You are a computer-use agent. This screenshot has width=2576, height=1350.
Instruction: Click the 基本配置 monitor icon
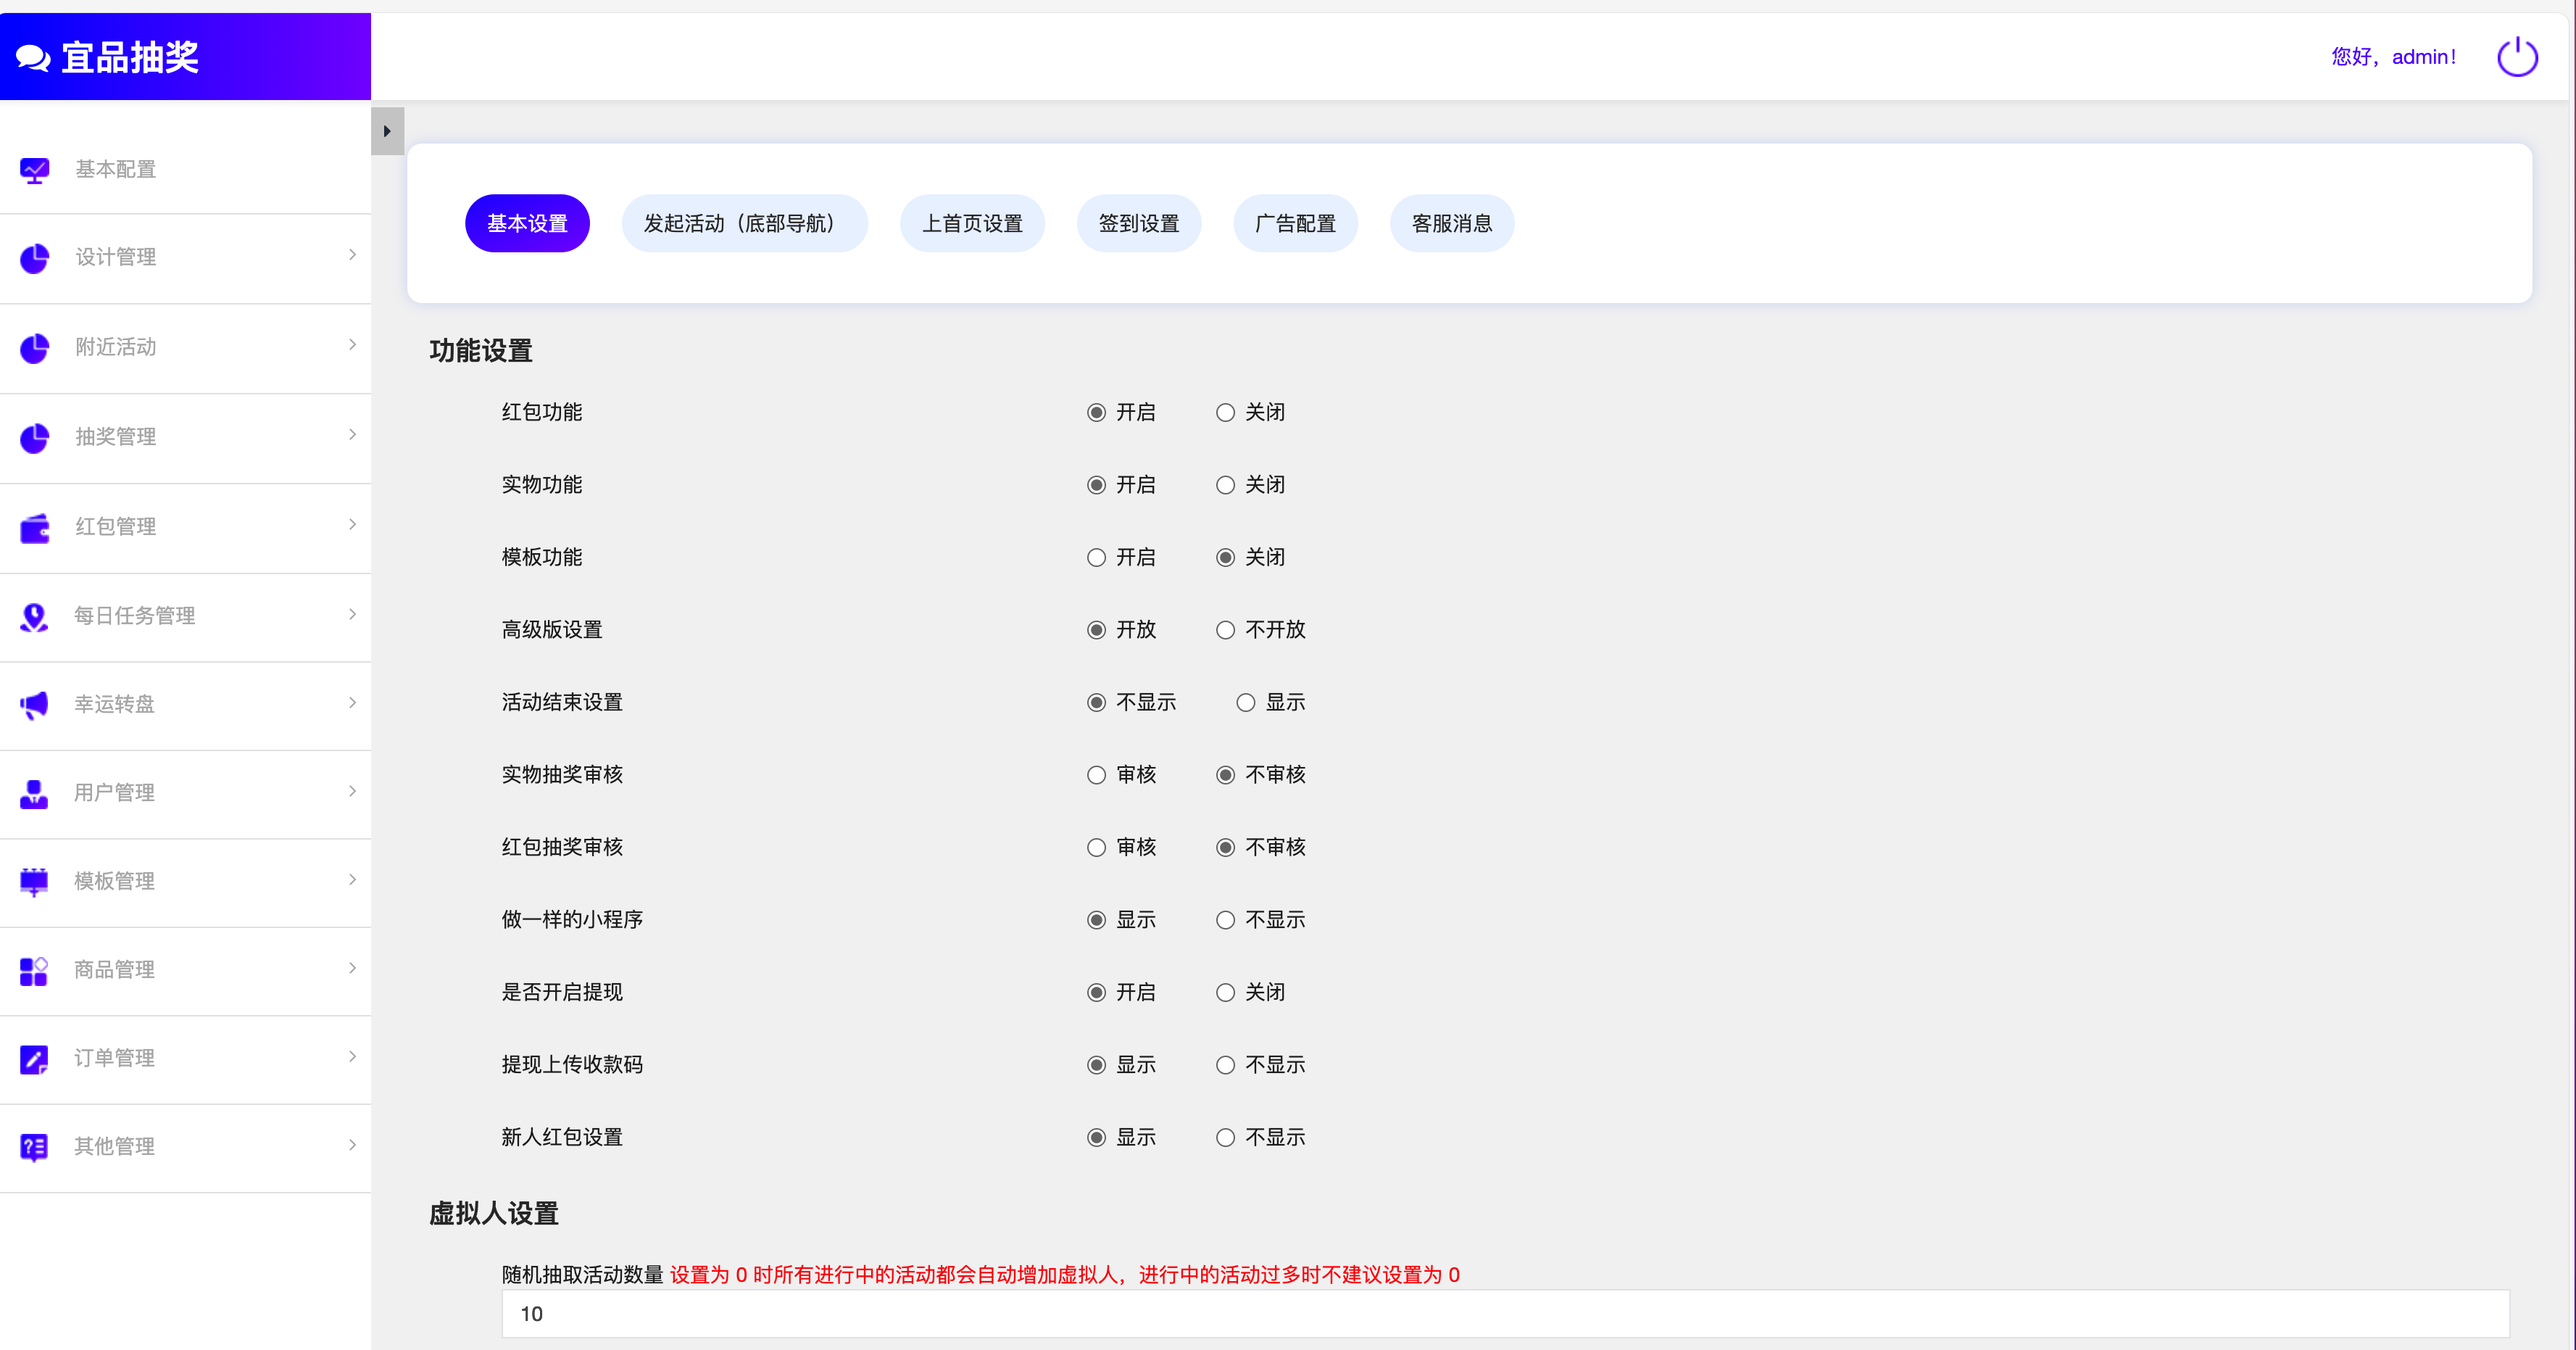pyautogui.click(x=35, y=170)
